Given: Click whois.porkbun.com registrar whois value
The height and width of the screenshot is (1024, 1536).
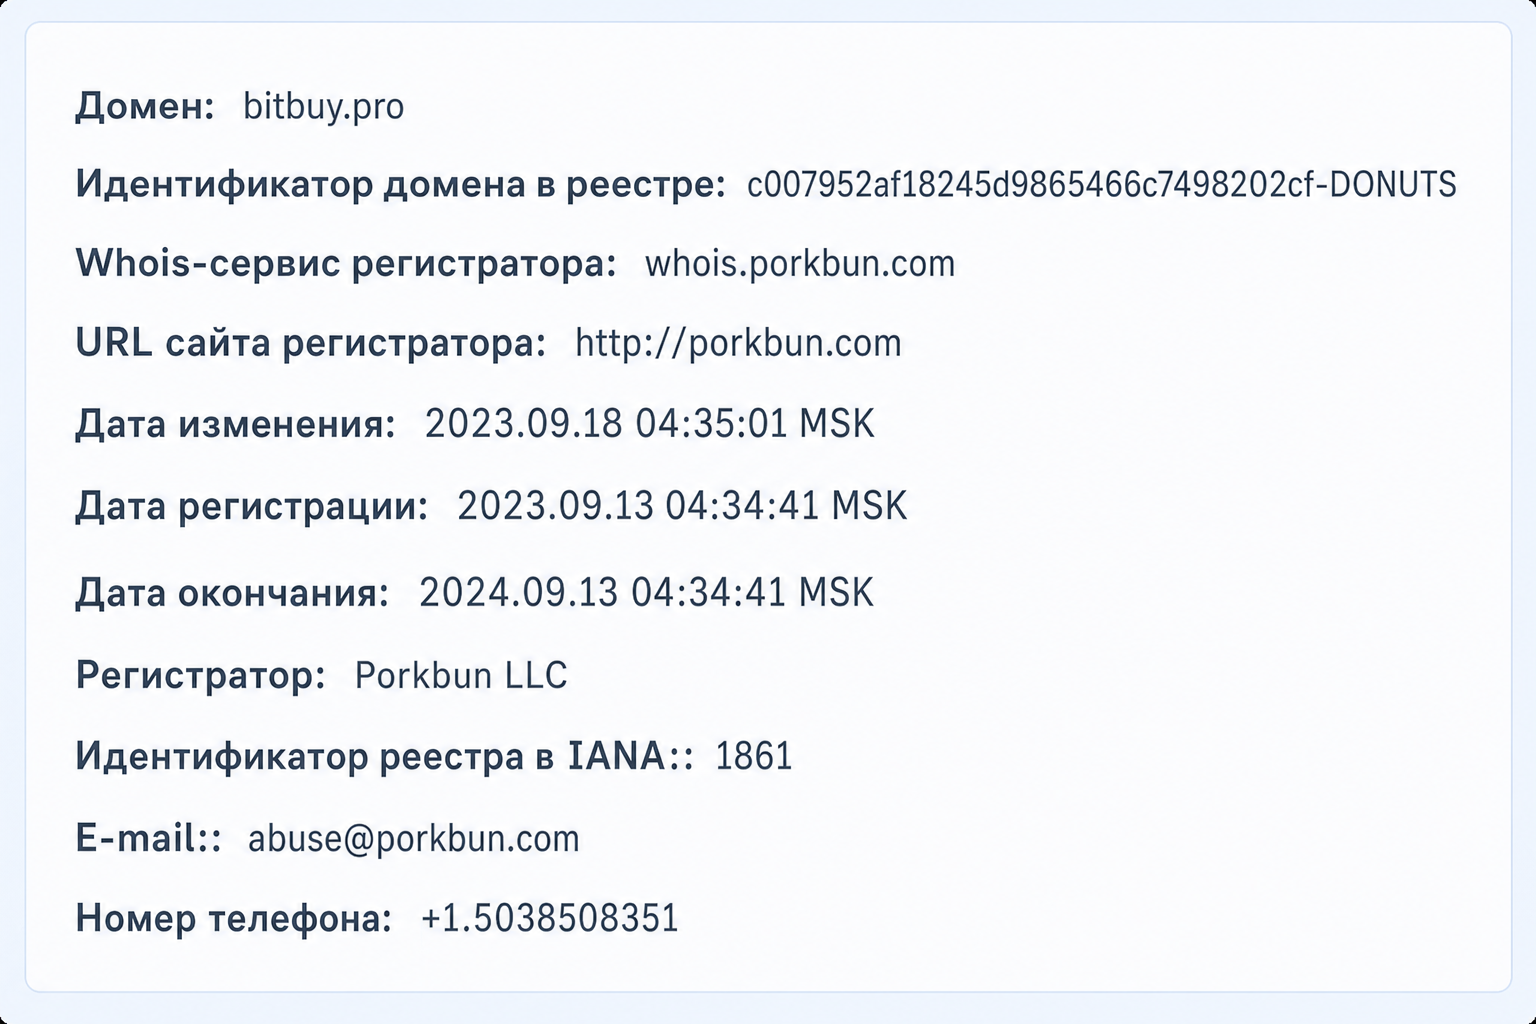Looking at the screenshot, I should 800,264.
